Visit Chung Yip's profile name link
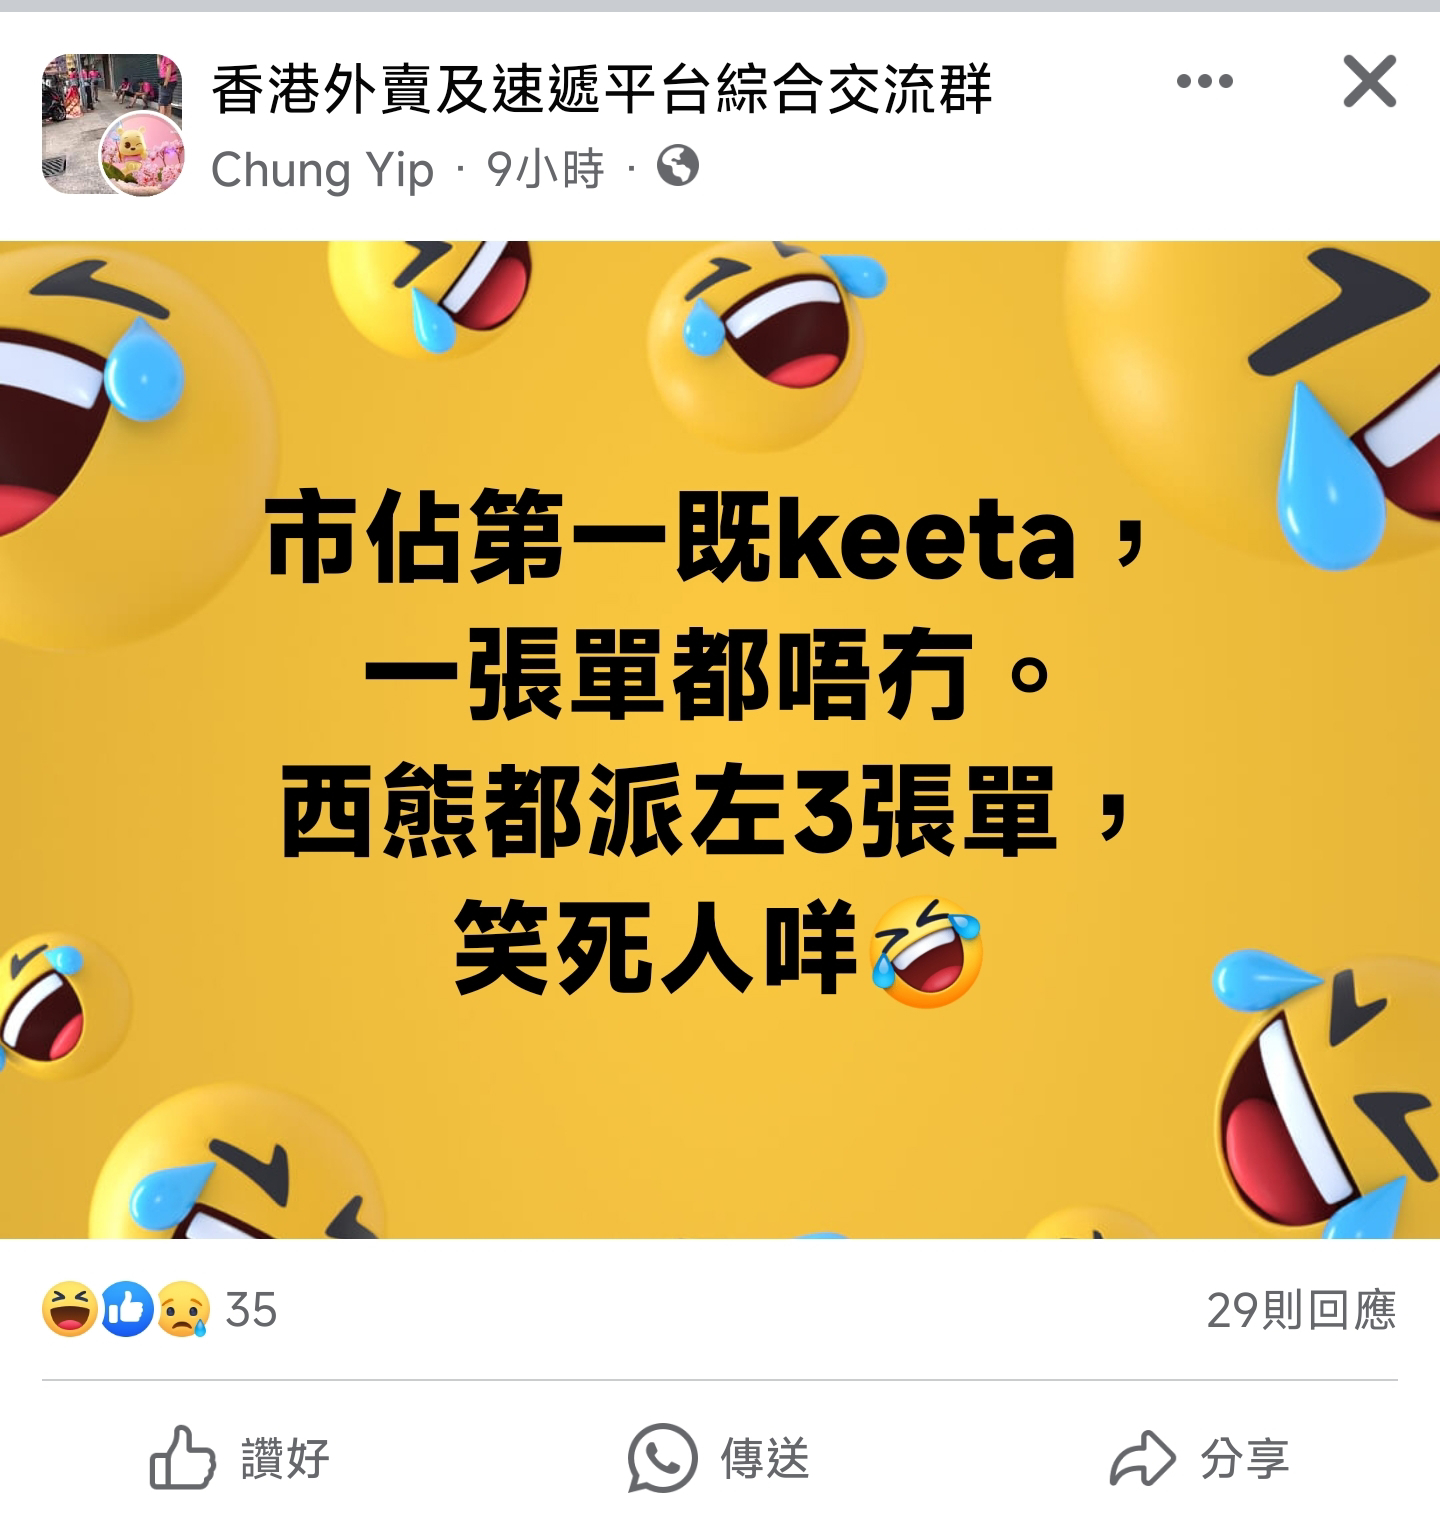 tap(322, 169)
